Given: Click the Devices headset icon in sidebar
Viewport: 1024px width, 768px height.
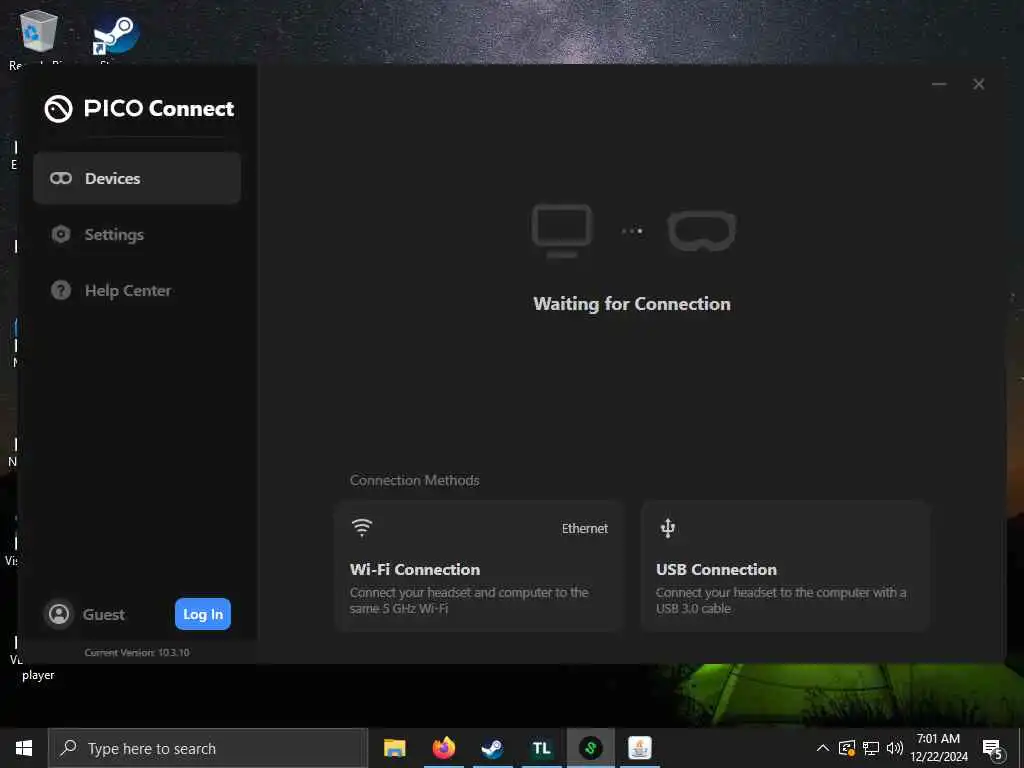Looking at the screenshot, I should pyautogui.click(x=61, y=178).
